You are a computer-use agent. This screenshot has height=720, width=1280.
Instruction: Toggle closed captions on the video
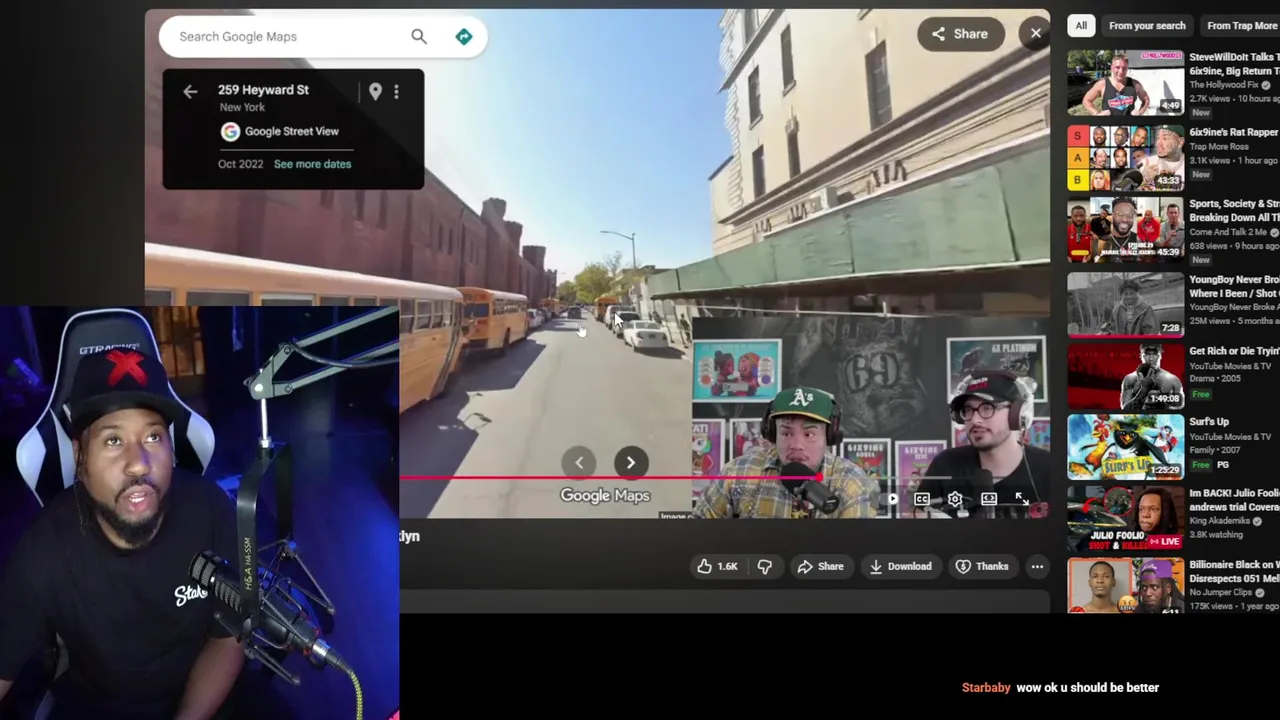[922, 499]
